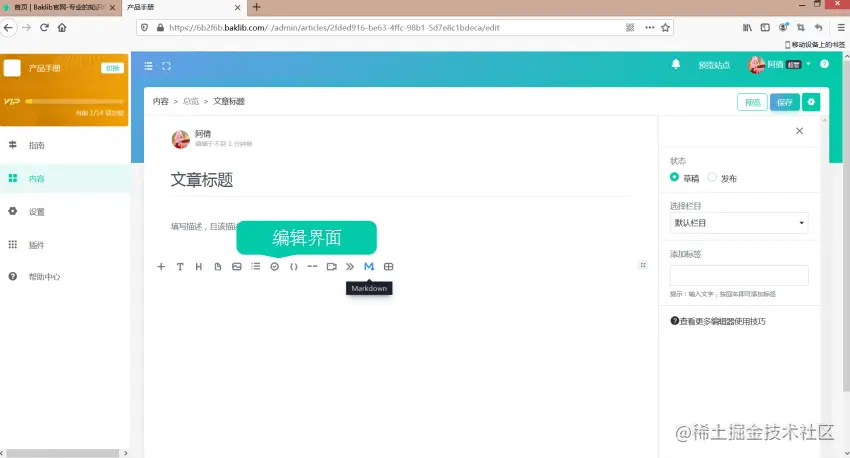Insert a text block with T icon
This screenshot has width=850, height=458.
point(180,267)
